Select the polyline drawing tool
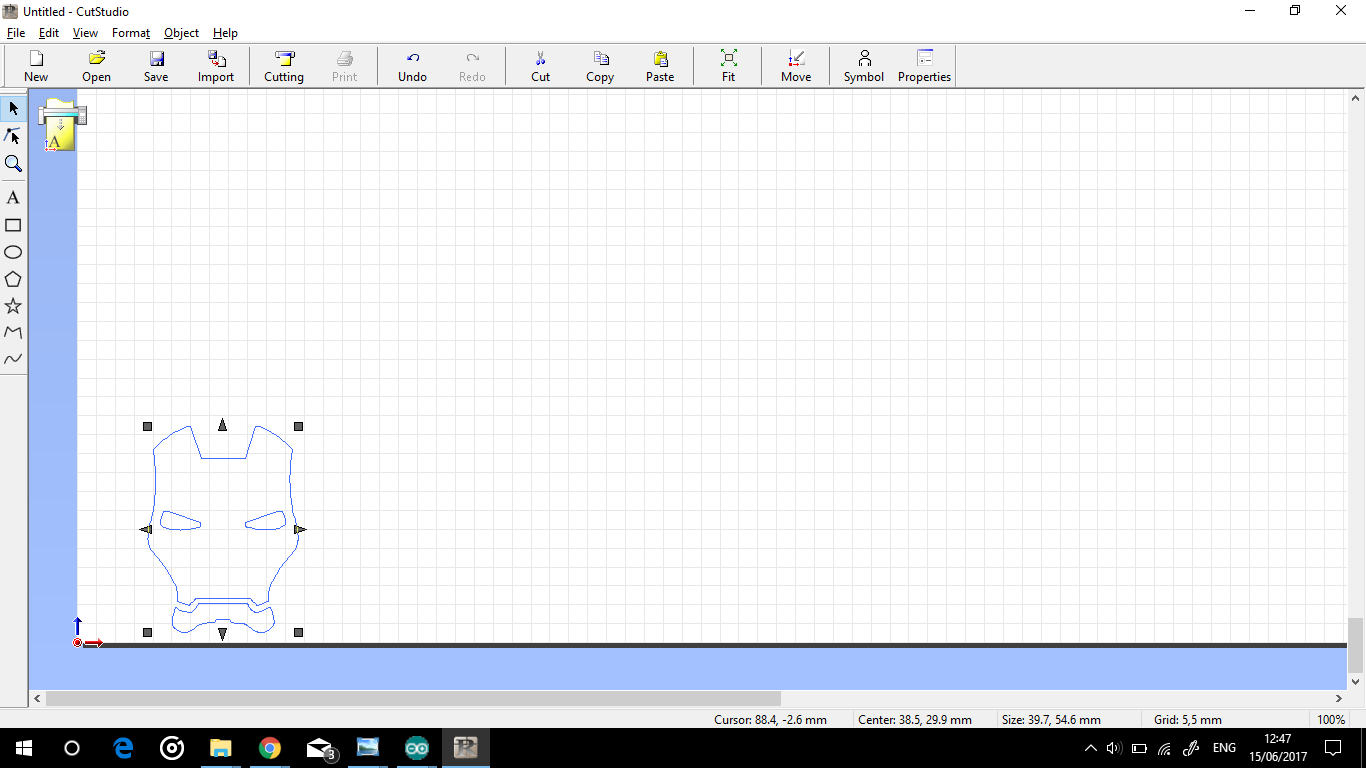1366x768 pixels. [x=13, y=332]
